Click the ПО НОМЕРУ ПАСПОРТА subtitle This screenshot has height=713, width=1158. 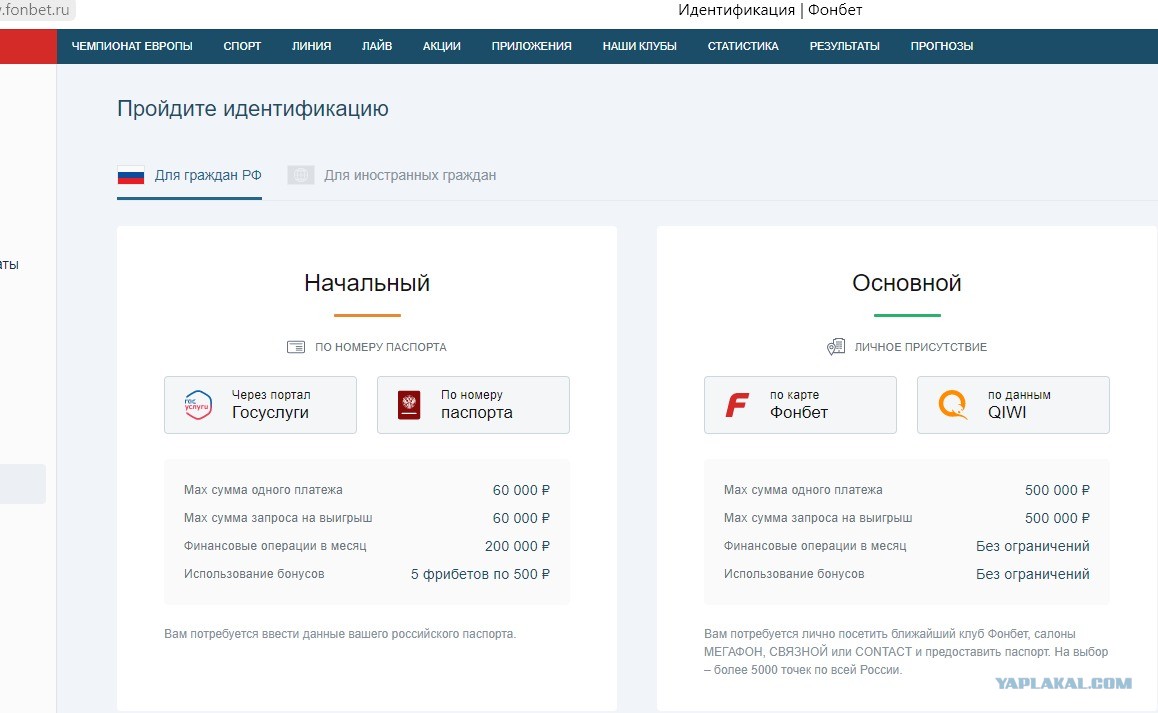click(x=380, y=347)
